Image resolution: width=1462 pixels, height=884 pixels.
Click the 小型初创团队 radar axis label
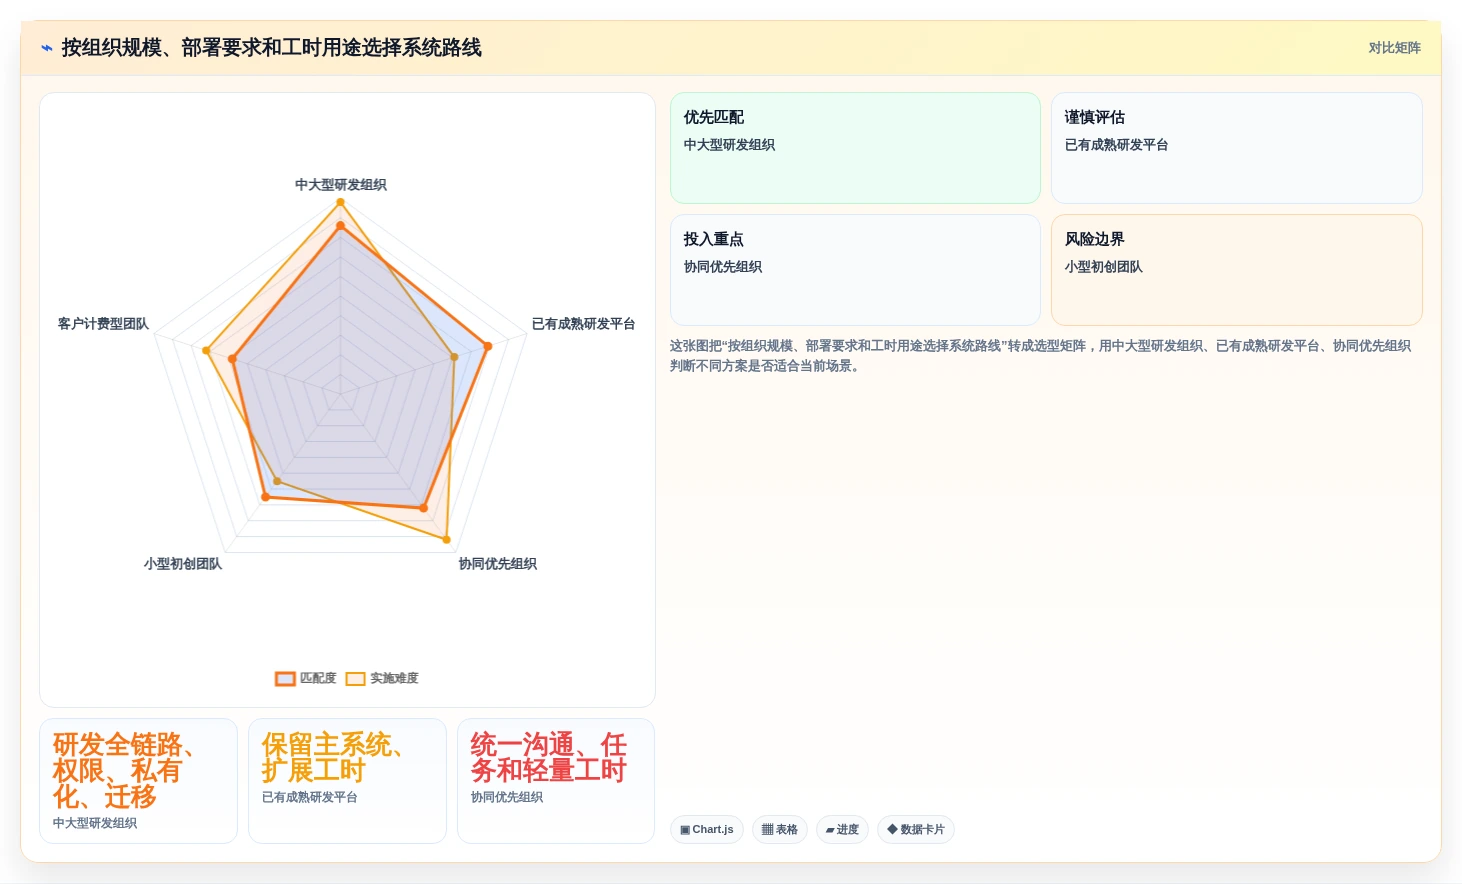182,564
